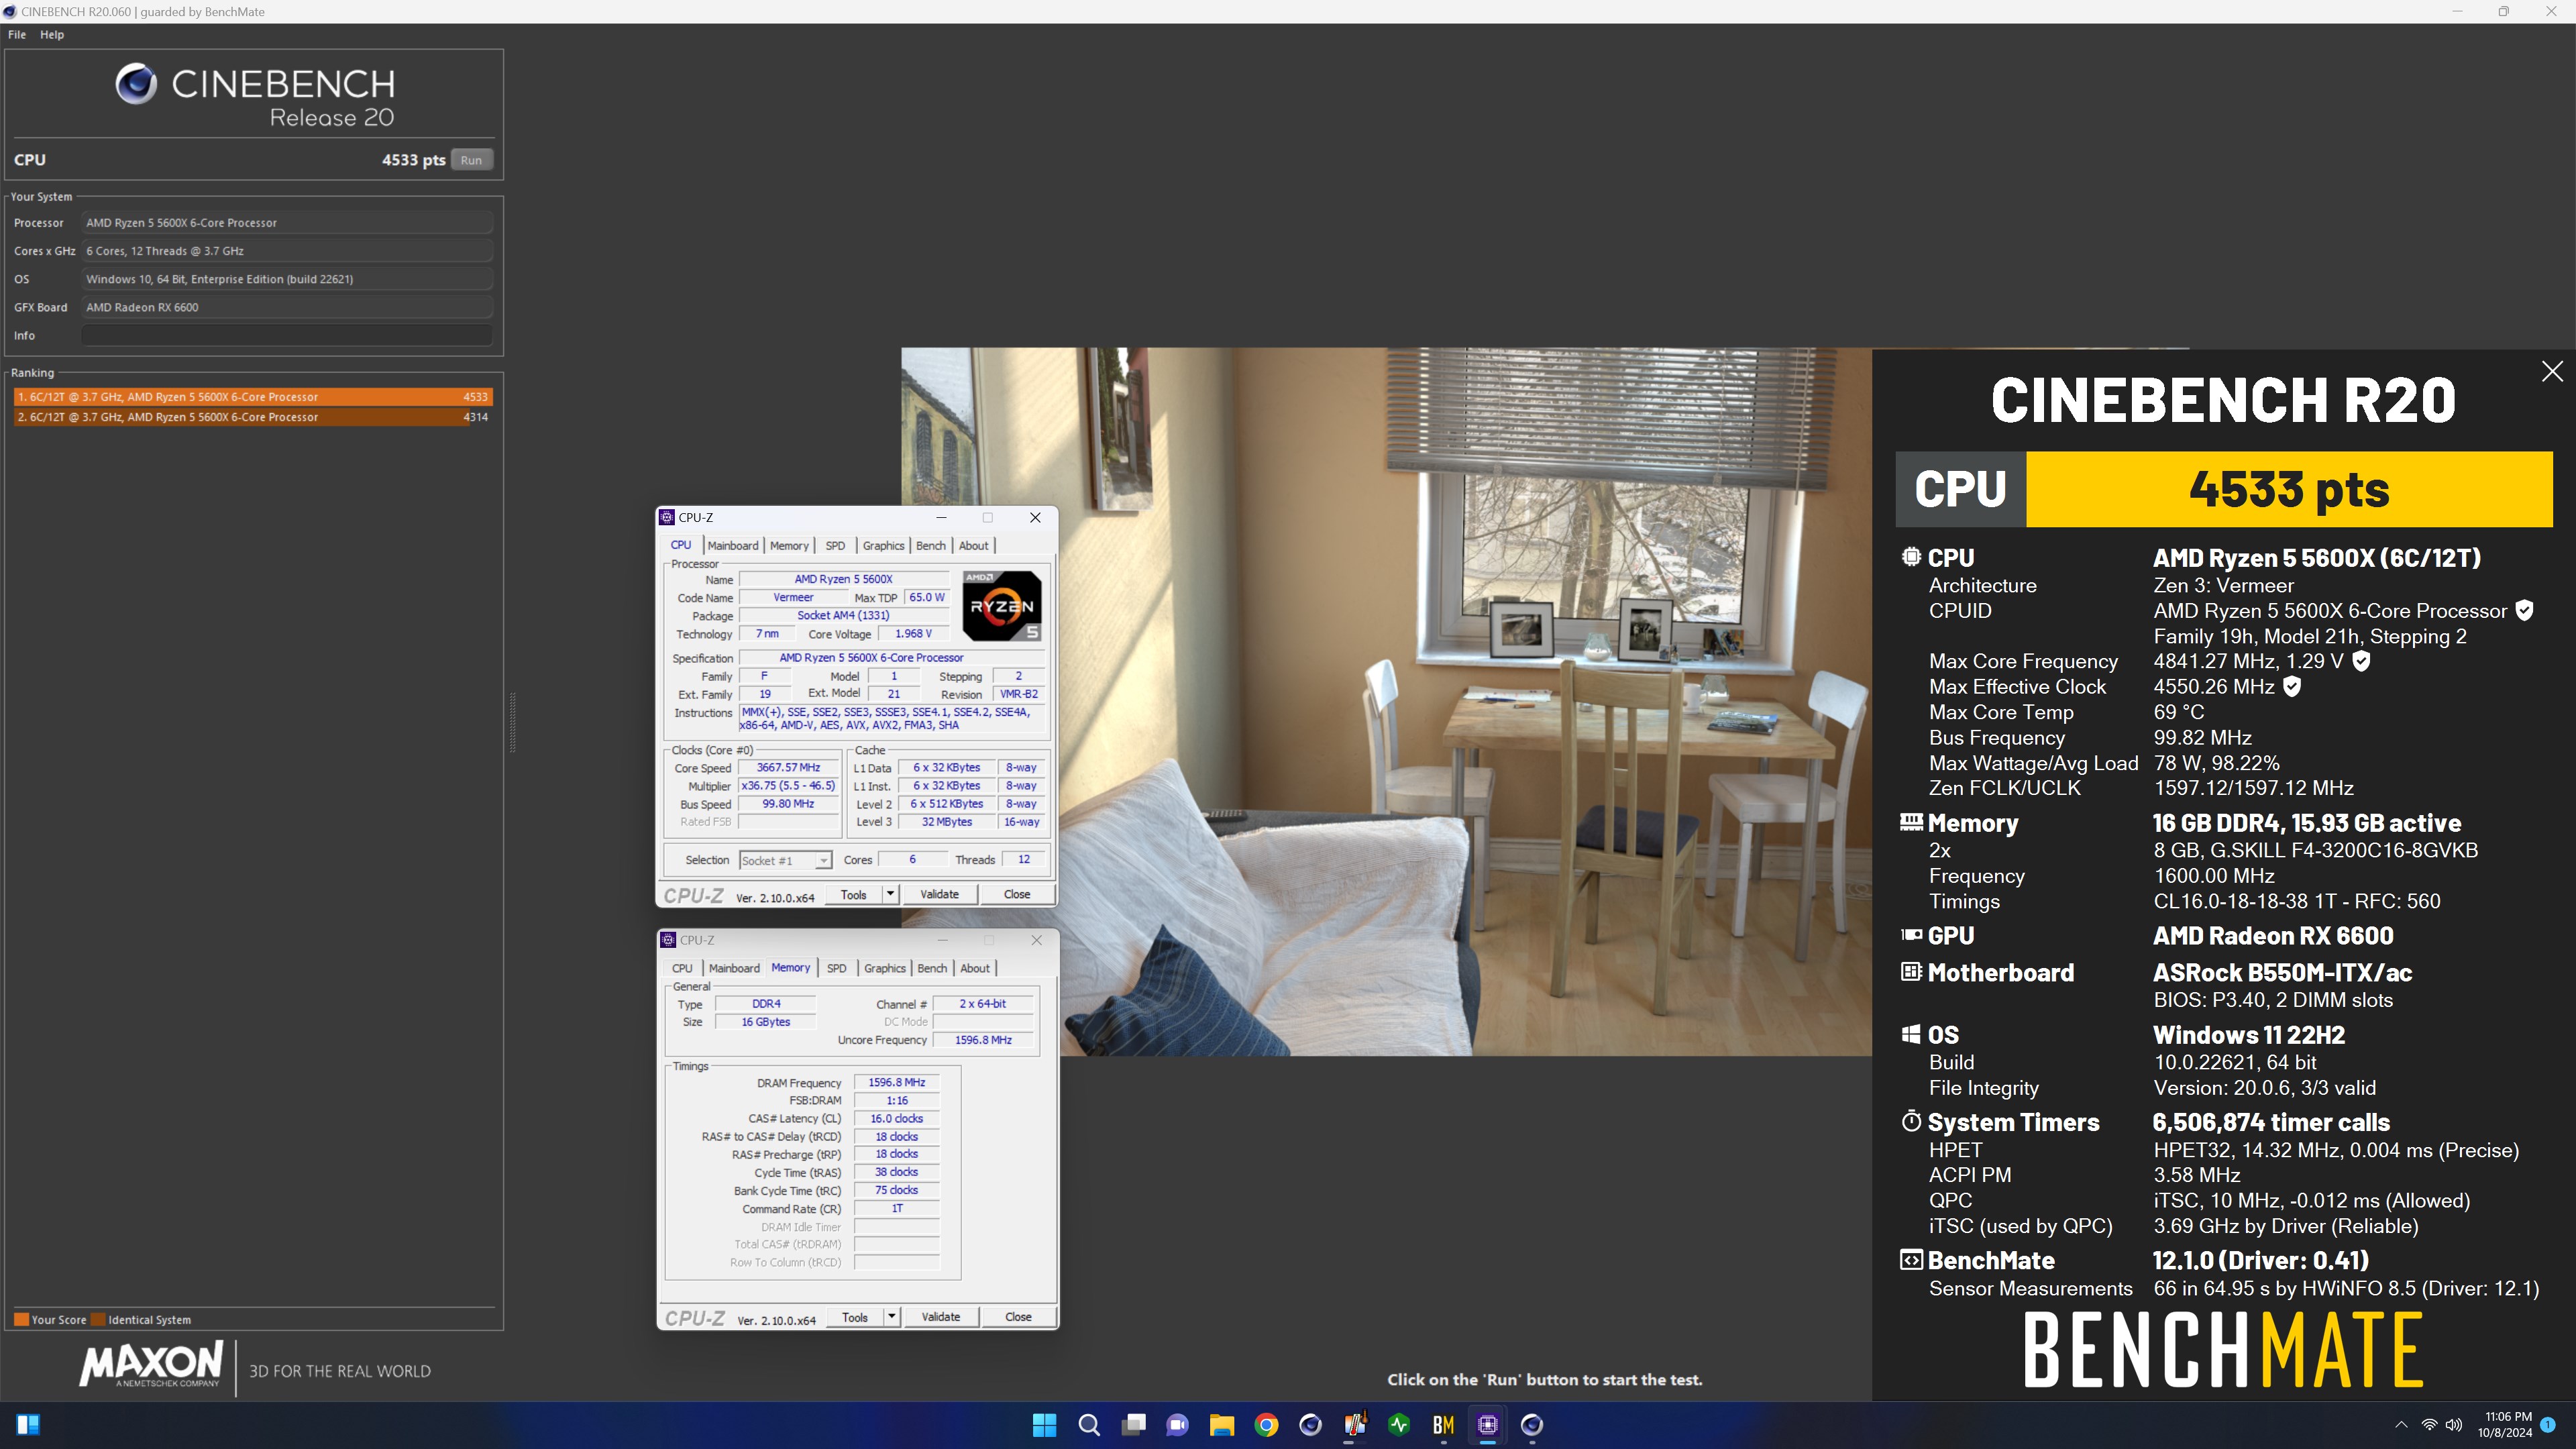Expand the Tools dropdown arrow in the lower CPU-Z window
Image resolution: width=2576 pixels, height=1449 pixels.
coord(891,1317)
